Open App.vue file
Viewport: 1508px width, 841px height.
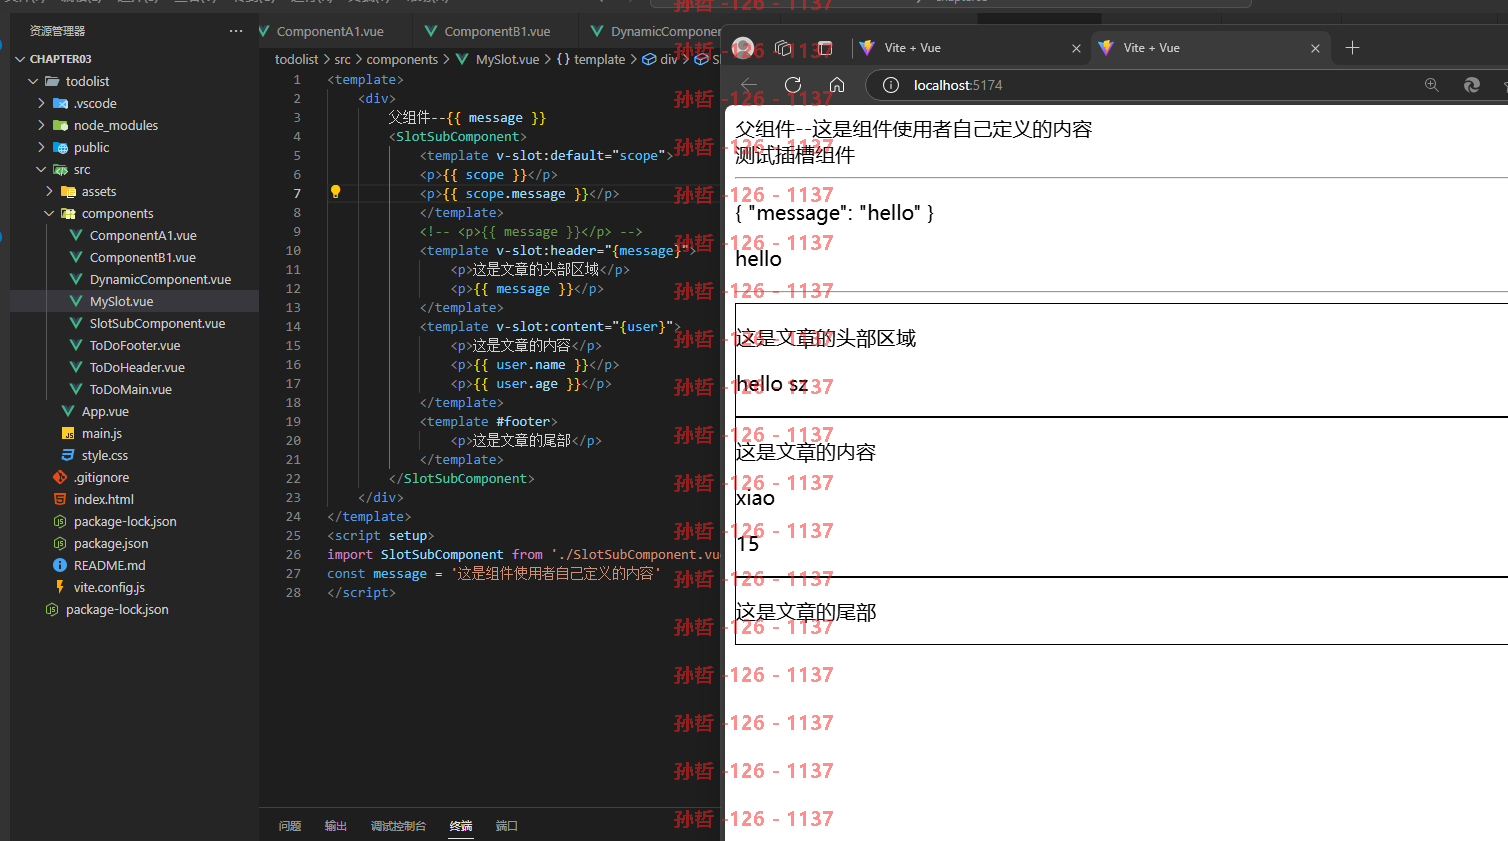click(x=105, y=411)
